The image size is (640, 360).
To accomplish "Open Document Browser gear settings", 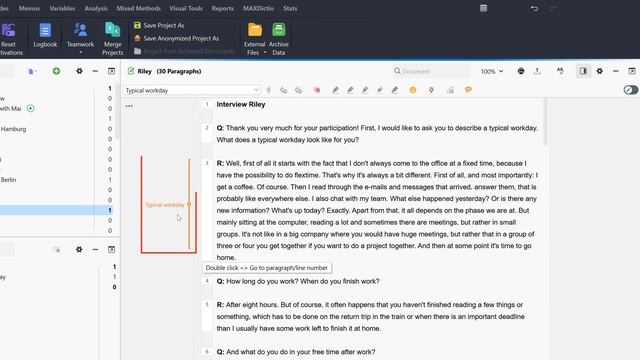I will click(600, 71).
